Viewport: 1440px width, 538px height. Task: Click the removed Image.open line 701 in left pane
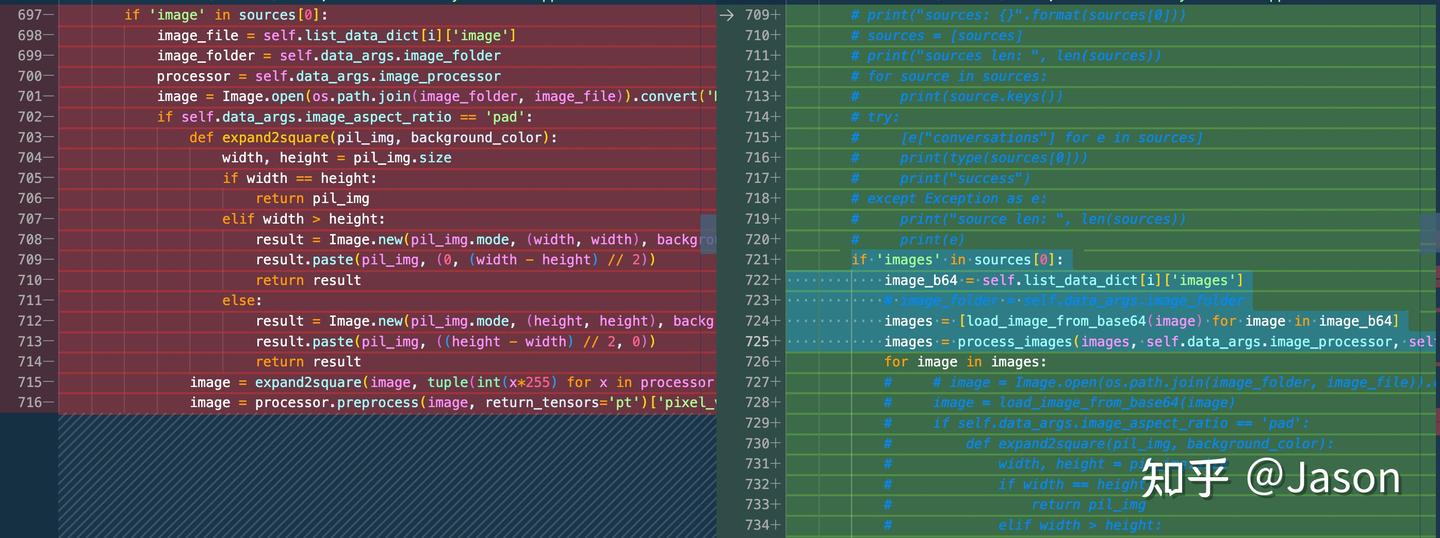[x=437, y=96]
